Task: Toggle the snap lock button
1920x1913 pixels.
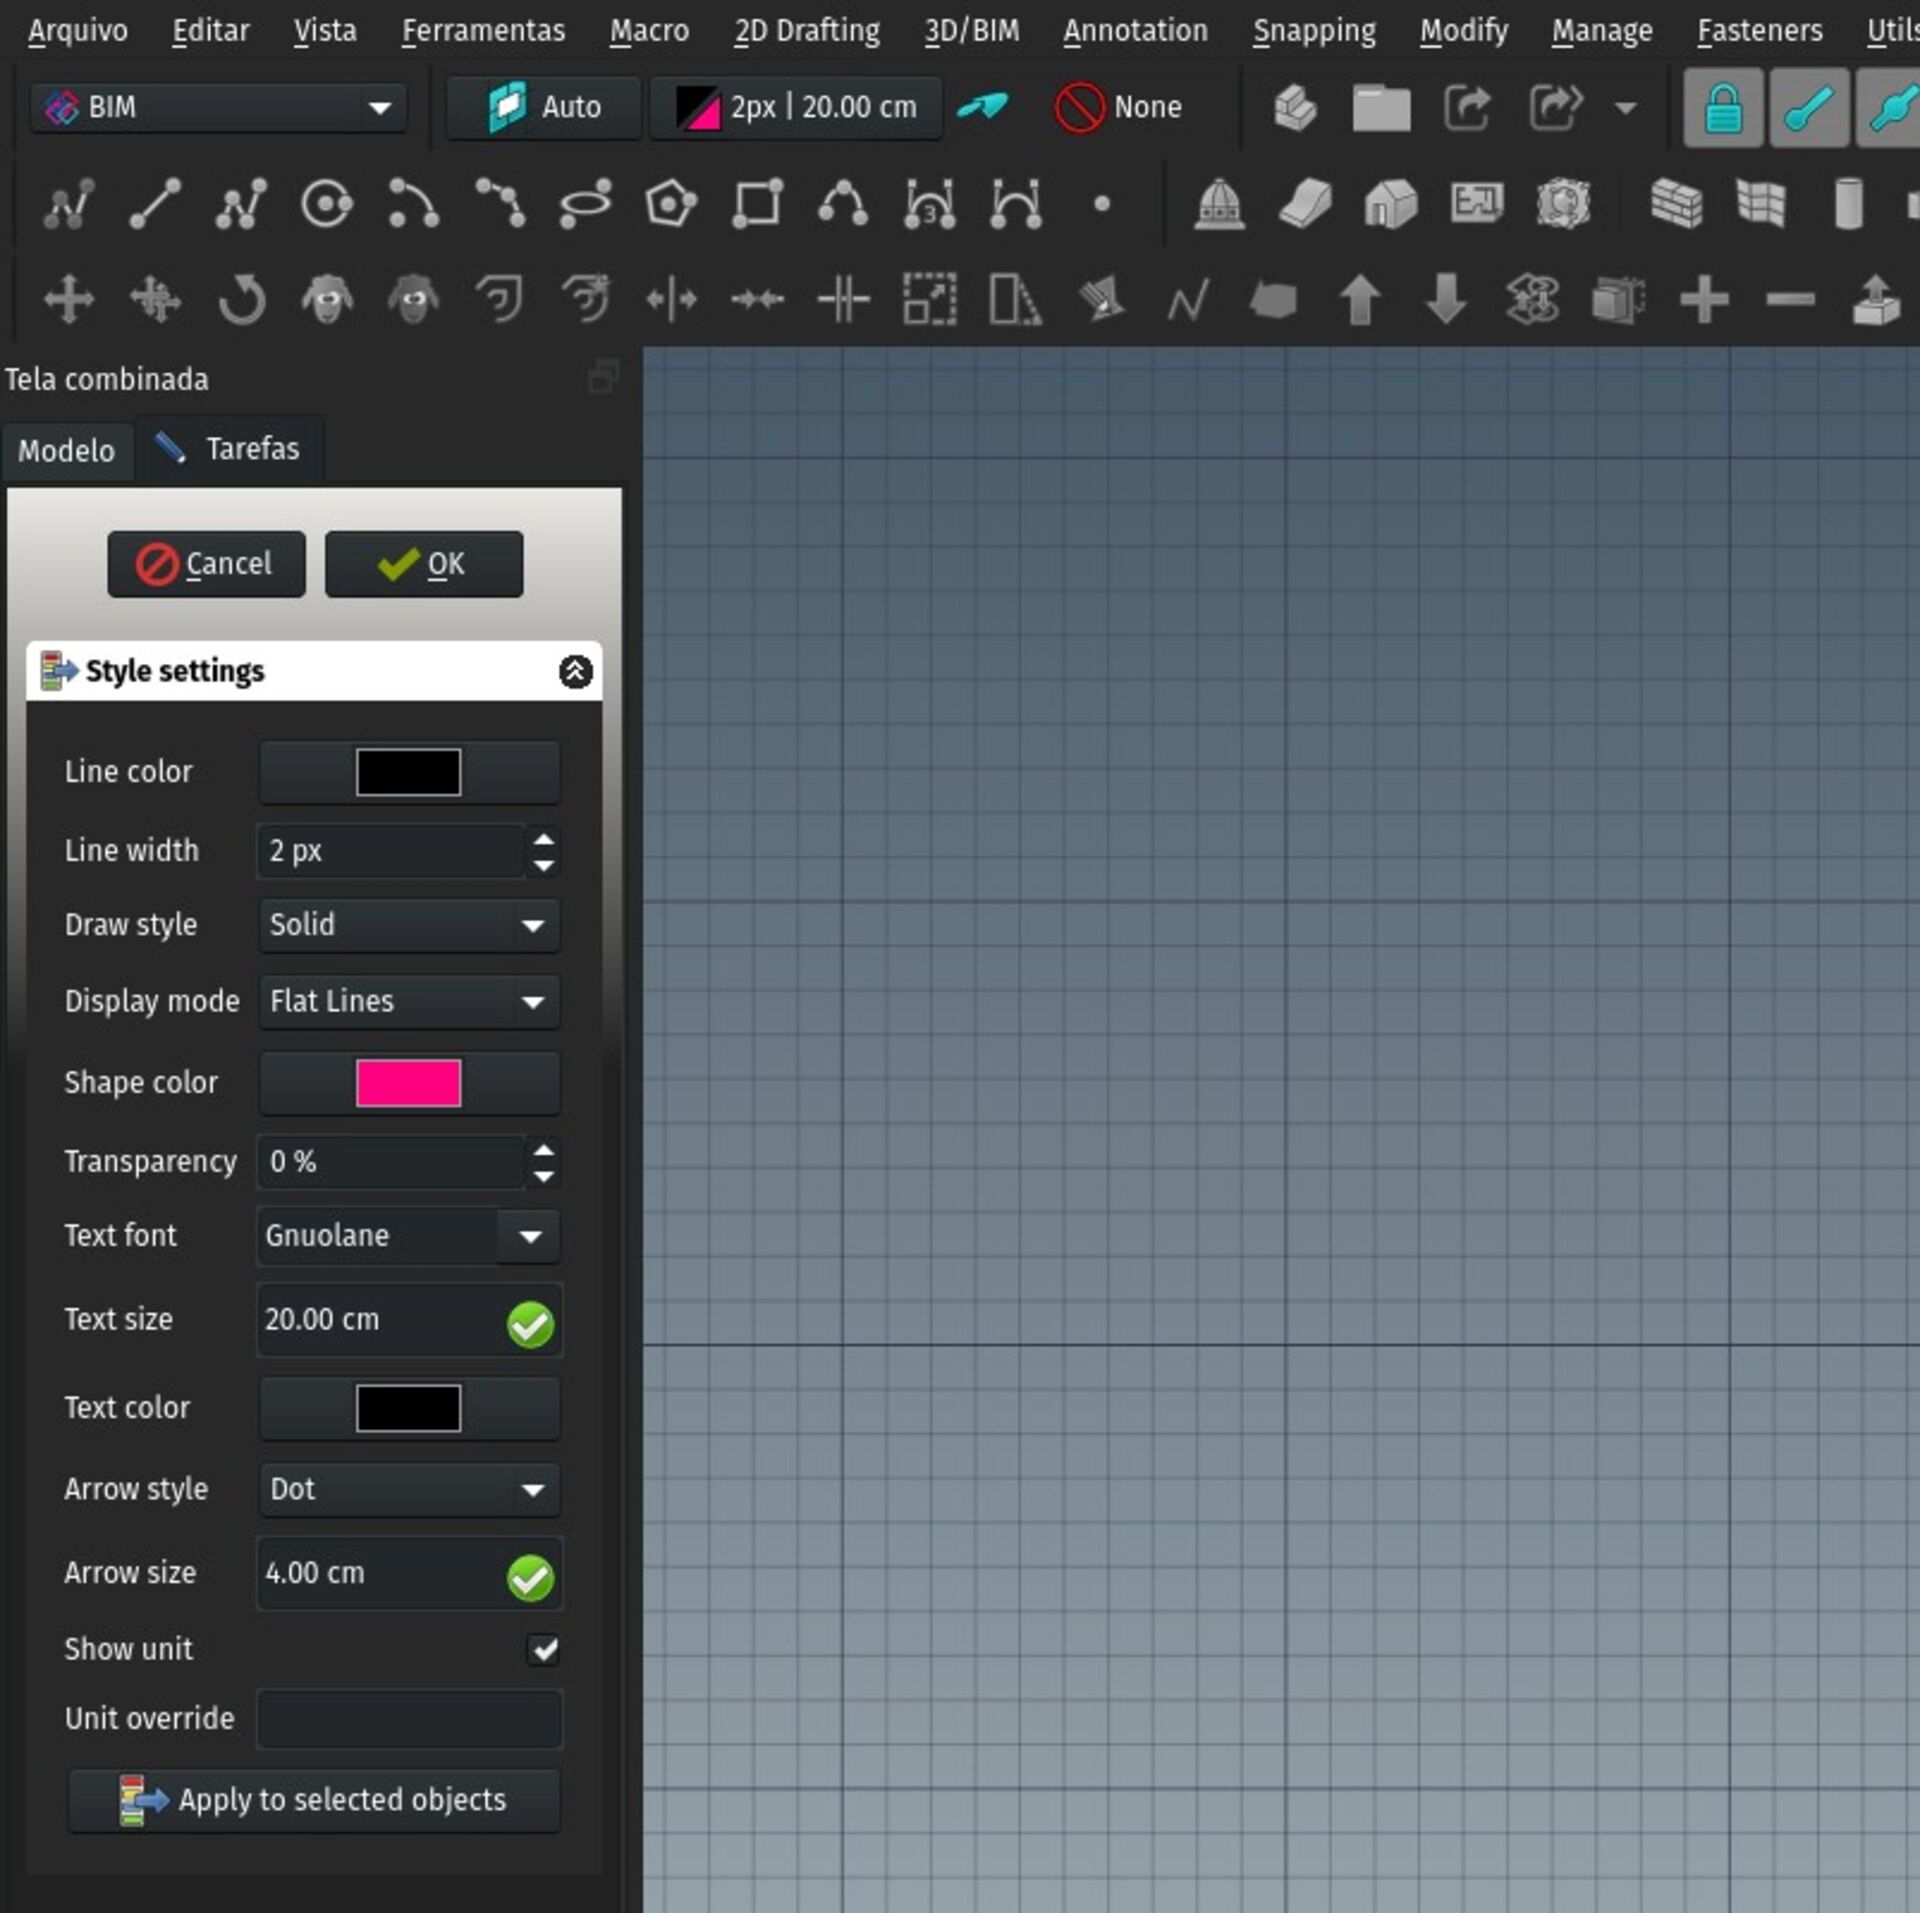Action: click(1722, 108)
